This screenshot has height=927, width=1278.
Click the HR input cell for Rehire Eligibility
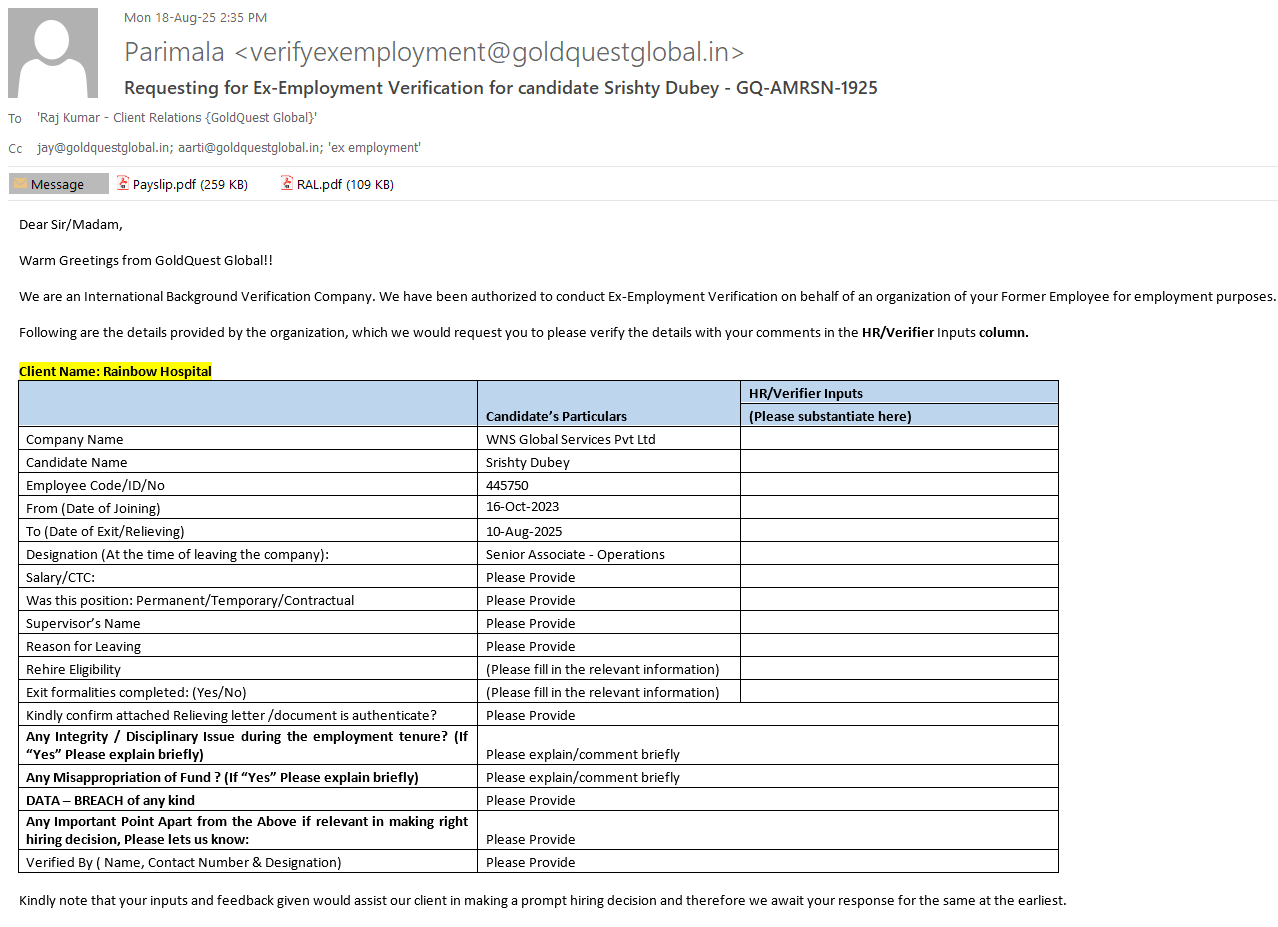pos(899,669)
